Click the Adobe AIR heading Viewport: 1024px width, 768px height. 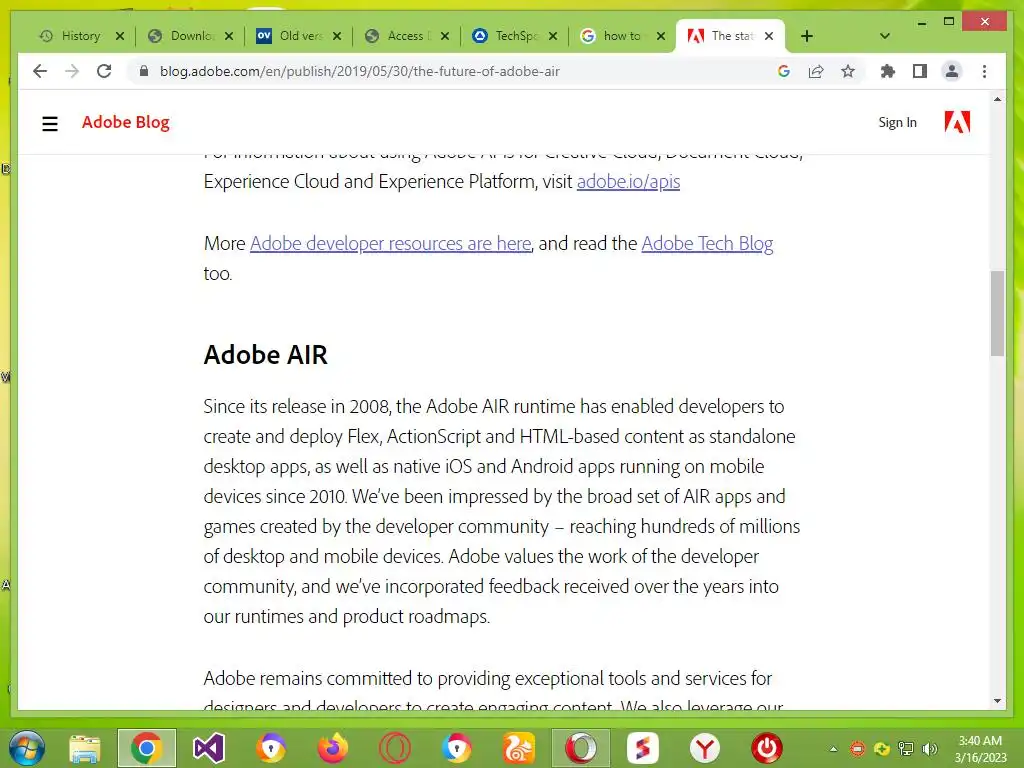click(x=266, y=355)
